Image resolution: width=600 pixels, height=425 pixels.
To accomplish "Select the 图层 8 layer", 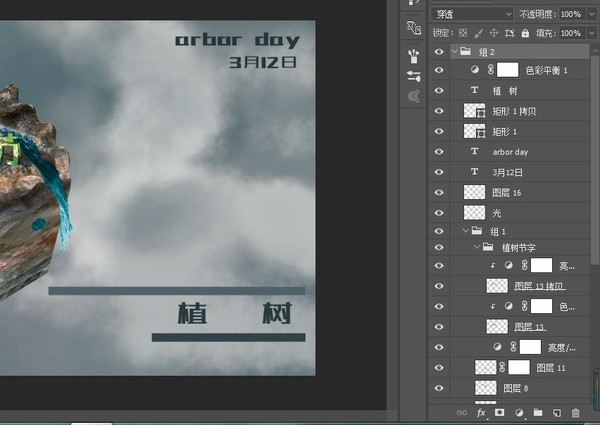I will (x=519, y=388).
